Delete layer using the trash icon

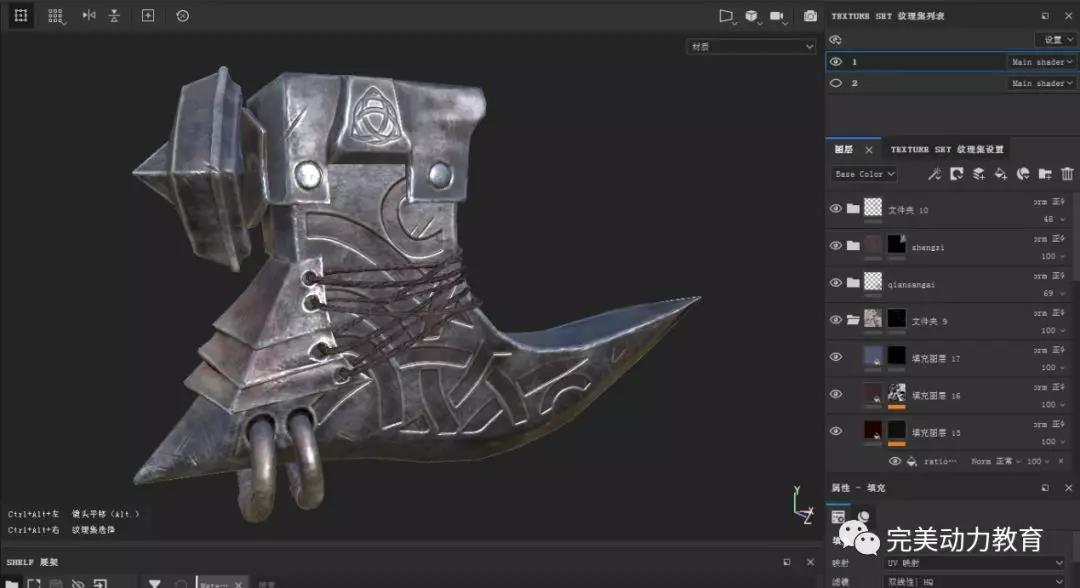(1067, 174)
